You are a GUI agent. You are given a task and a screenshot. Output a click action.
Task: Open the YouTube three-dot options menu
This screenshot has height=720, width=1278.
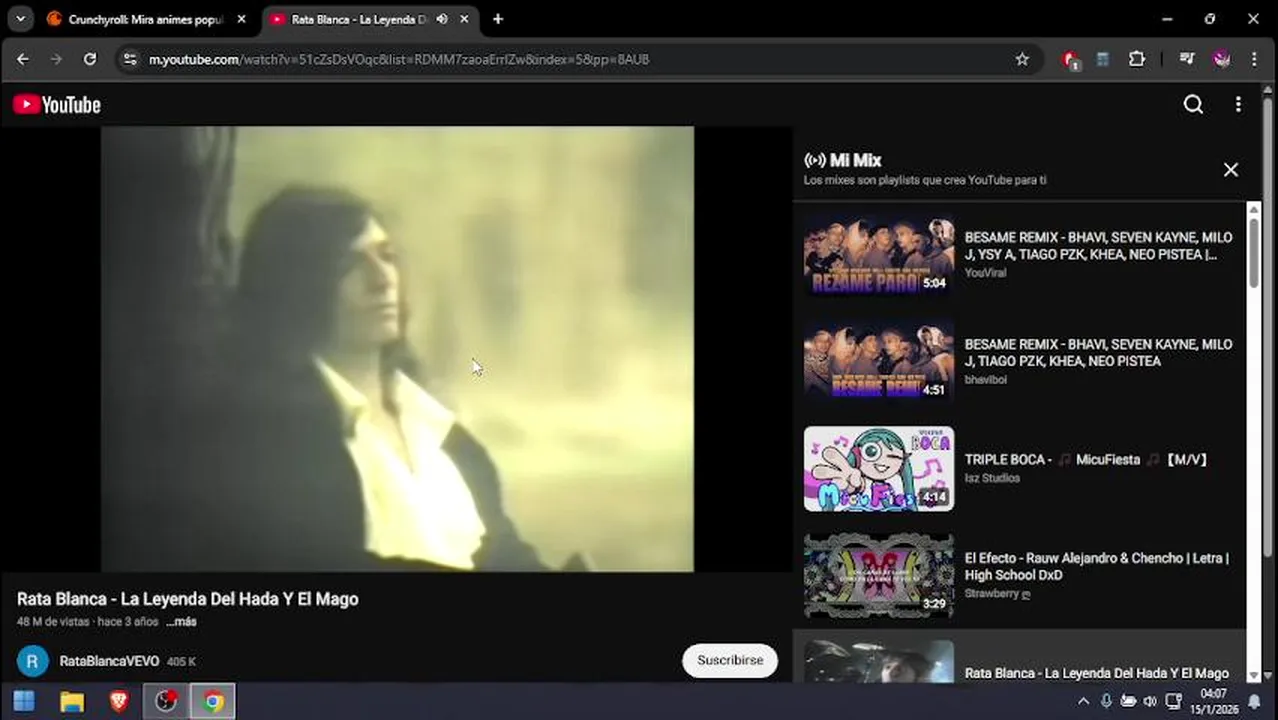(1238, 104)
